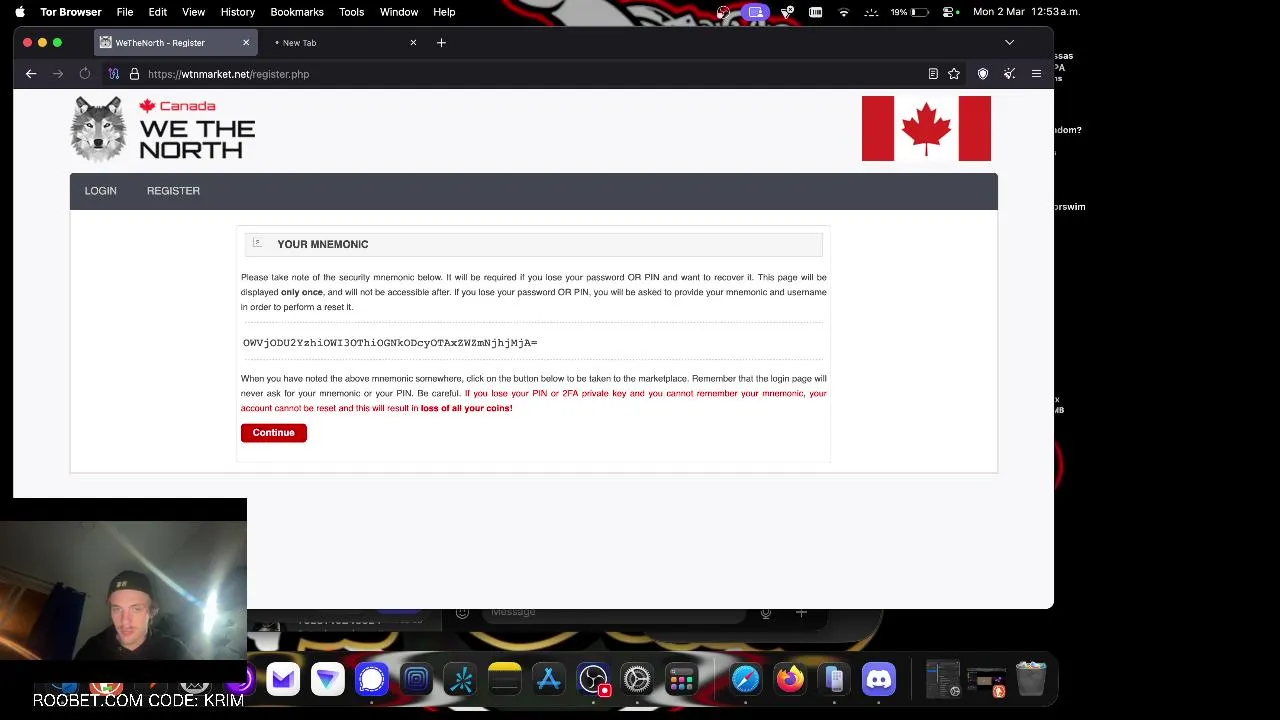This screenshot has height=720, width=1280.
Task: Open the Control Center icon
Action: pos(949,12)
